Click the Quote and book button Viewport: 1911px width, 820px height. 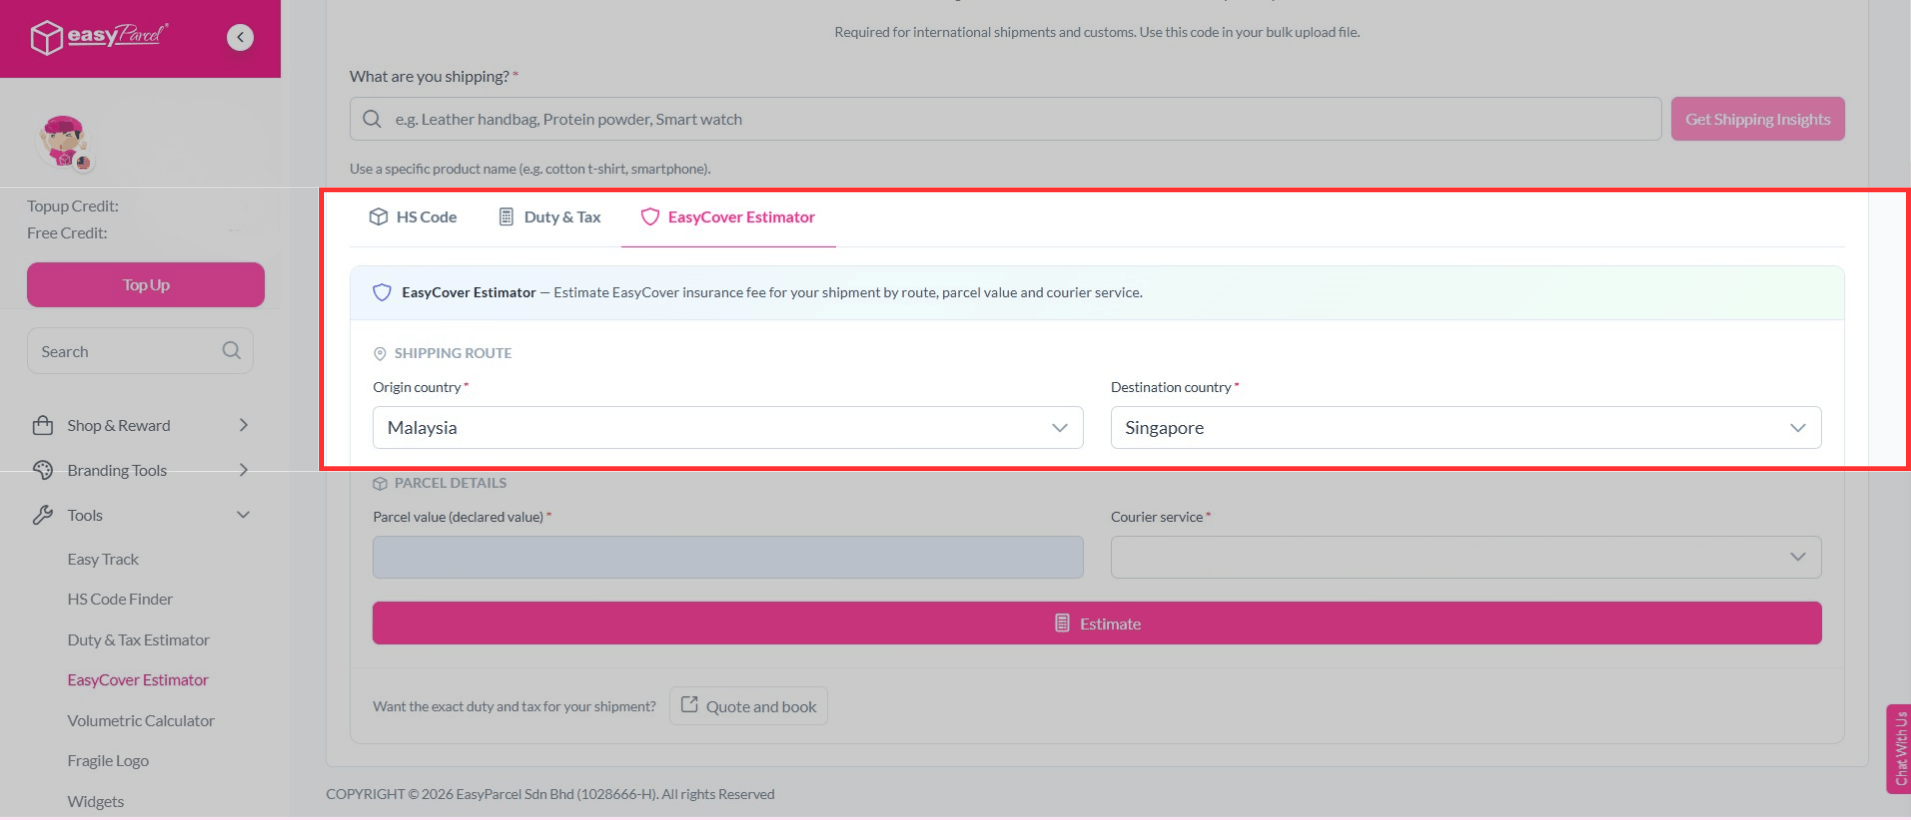[748, 706]
